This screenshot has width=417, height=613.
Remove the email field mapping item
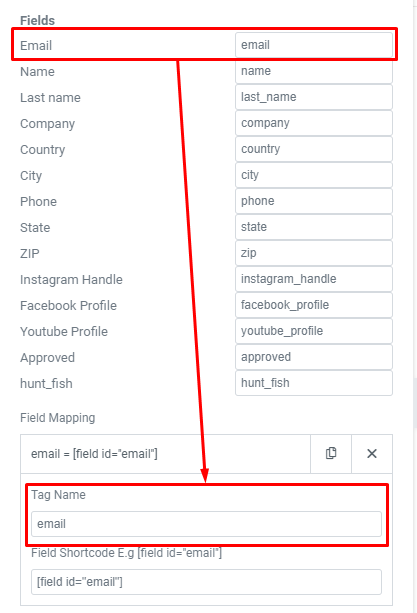[372, 453]
